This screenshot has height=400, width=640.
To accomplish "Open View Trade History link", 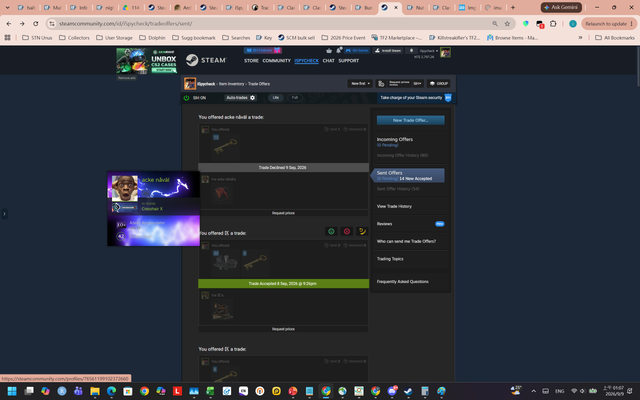I will [394, 206].
